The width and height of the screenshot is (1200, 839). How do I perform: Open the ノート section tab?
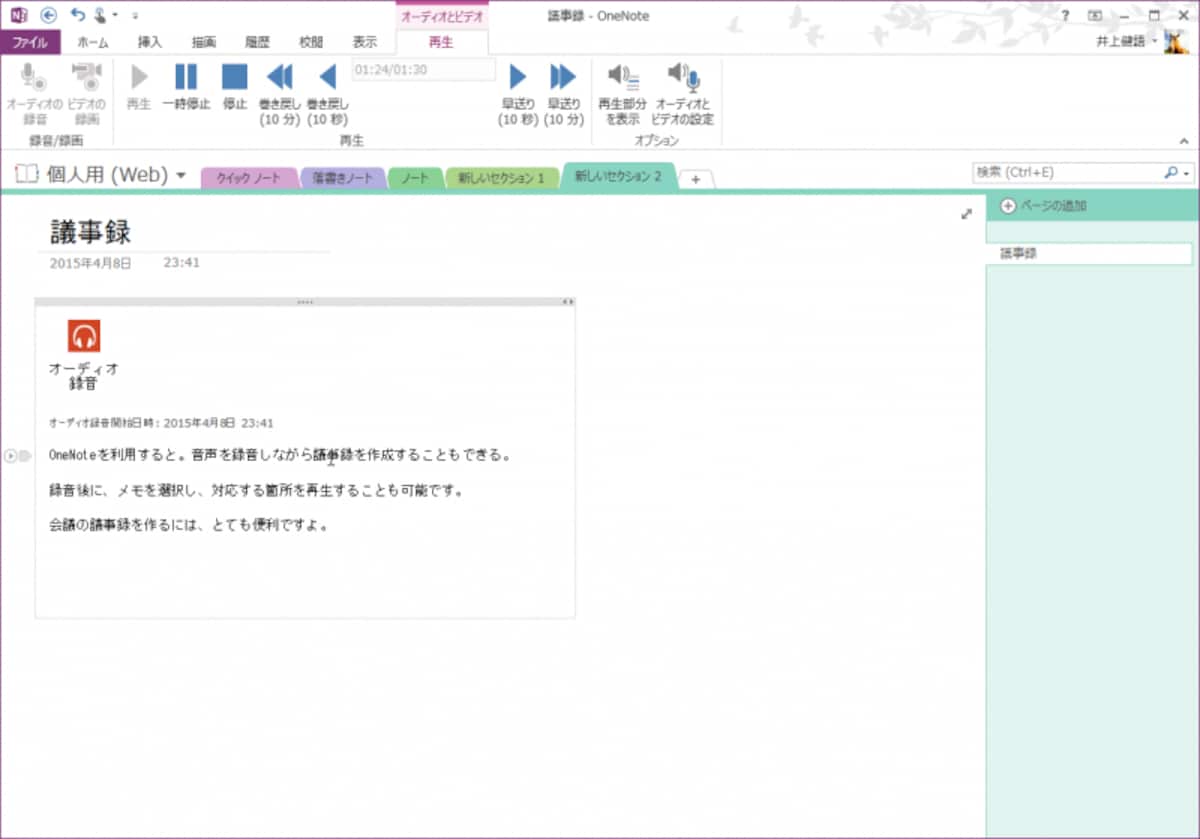click(415, 178)
